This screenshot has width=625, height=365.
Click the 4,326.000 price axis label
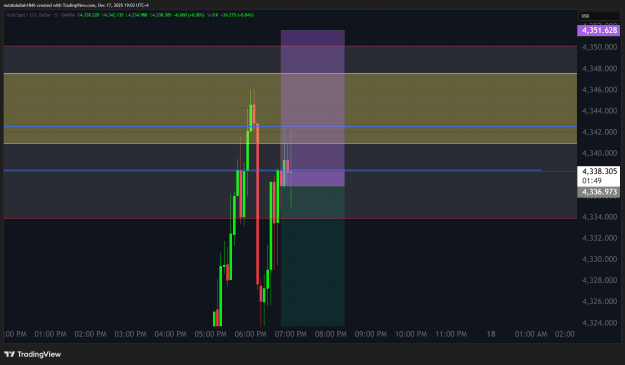point(599,301)
